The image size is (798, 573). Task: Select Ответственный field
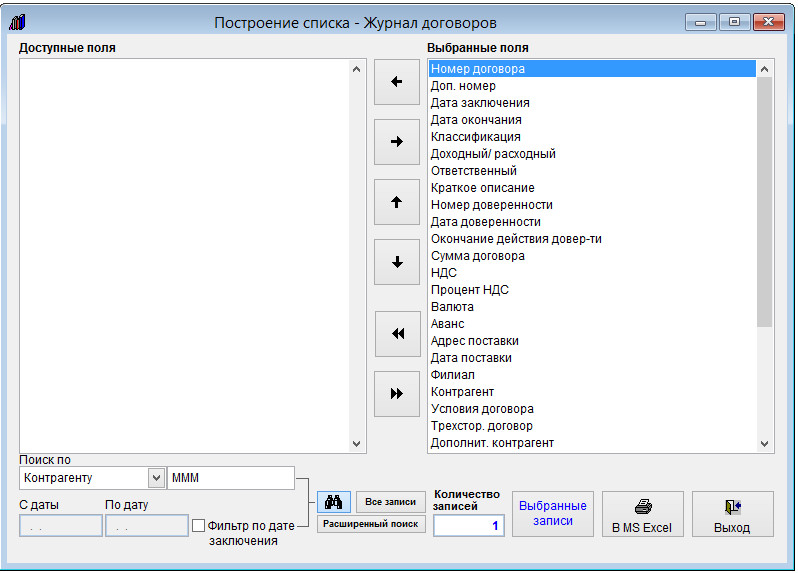pyautogui.click(x=593, y=171)
